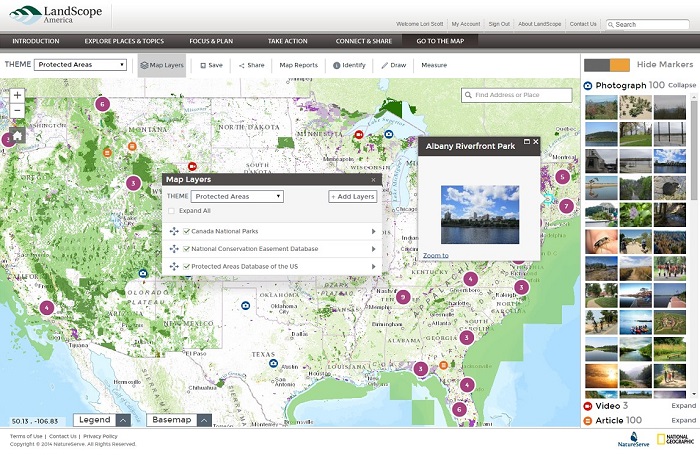Viewport: 700px width, 456px height.
Task: Activate the Identify tool
Action: click(x=349, y=65)
